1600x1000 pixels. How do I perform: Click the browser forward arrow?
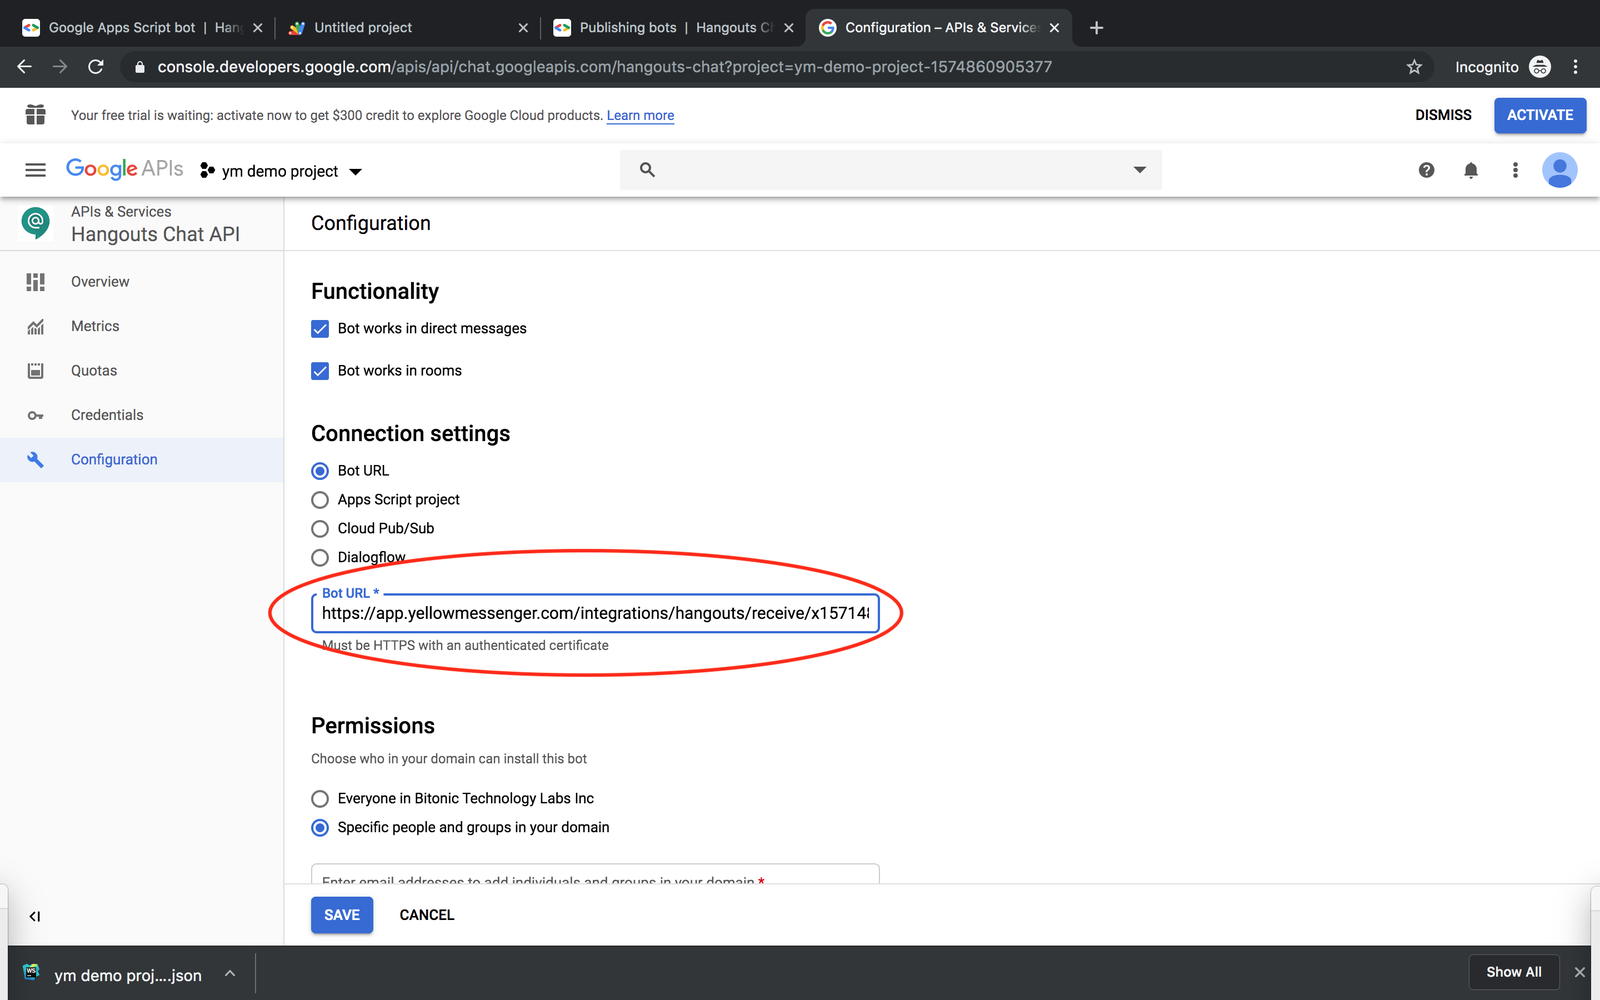[60, 67]
